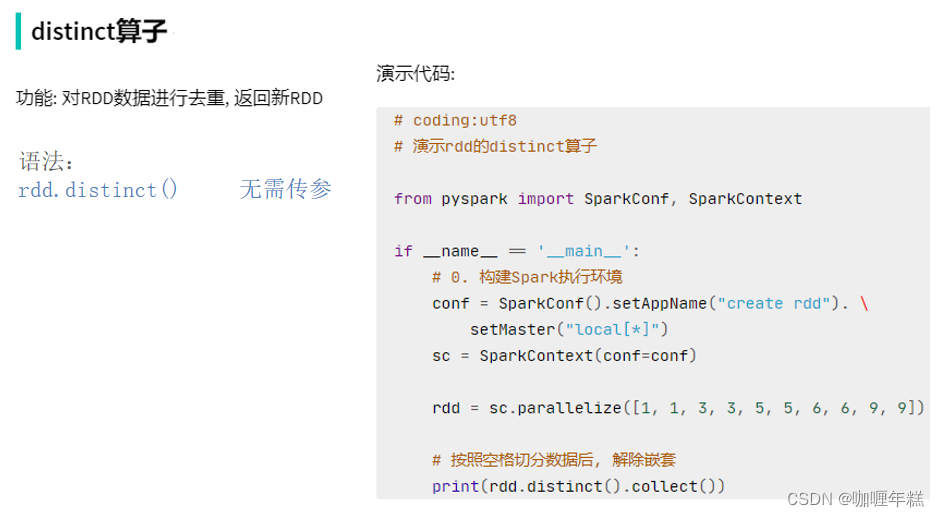Click the 'CSDN @咖喱年糕' watermark
939x517 pixels.
(x=856, y=499)
